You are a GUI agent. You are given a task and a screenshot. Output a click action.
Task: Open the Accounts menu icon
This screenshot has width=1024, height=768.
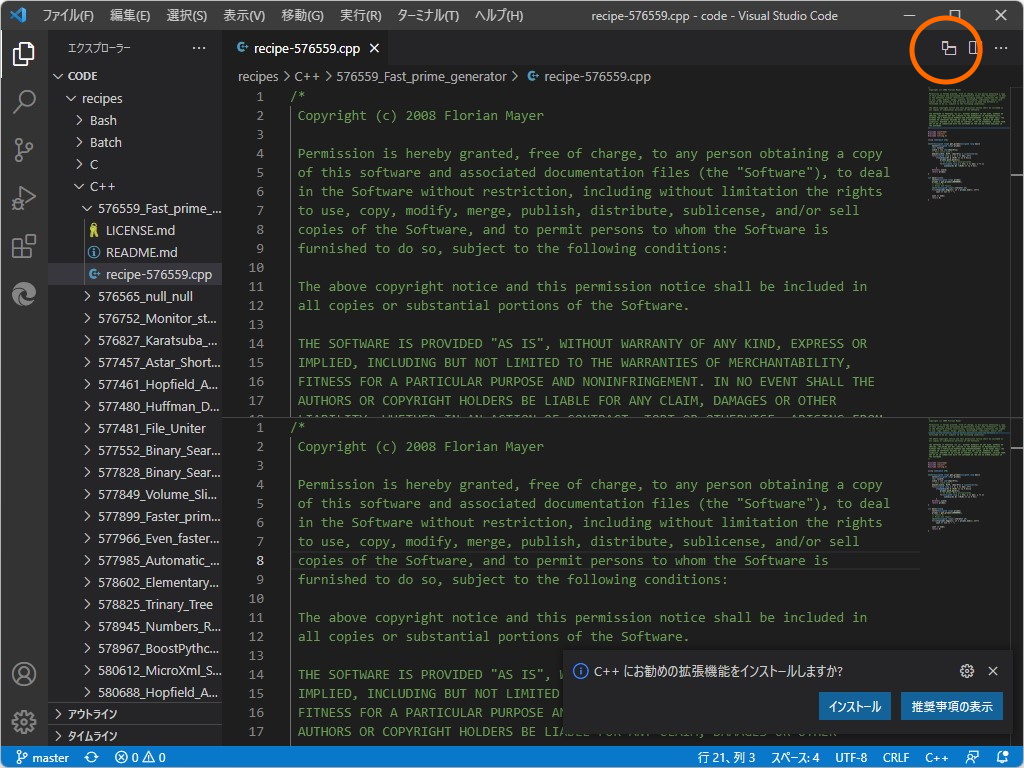(24, 674)
